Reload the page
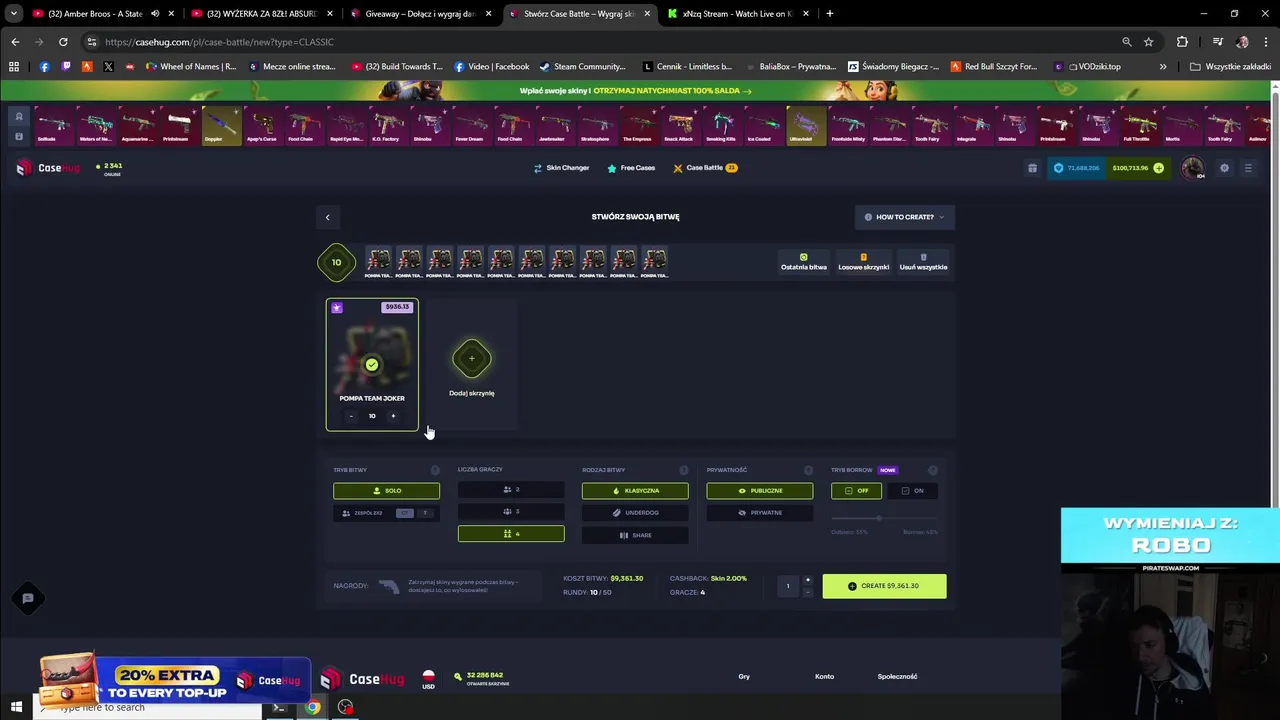 click(x=63, y=42)
